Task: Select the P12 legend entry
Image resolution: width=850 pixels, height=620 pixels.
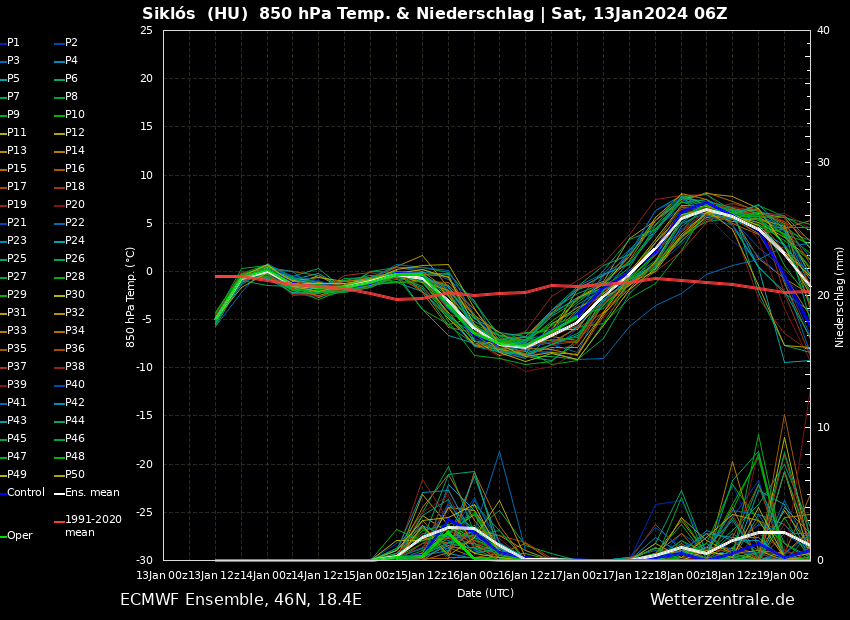Action: (75, 133)
